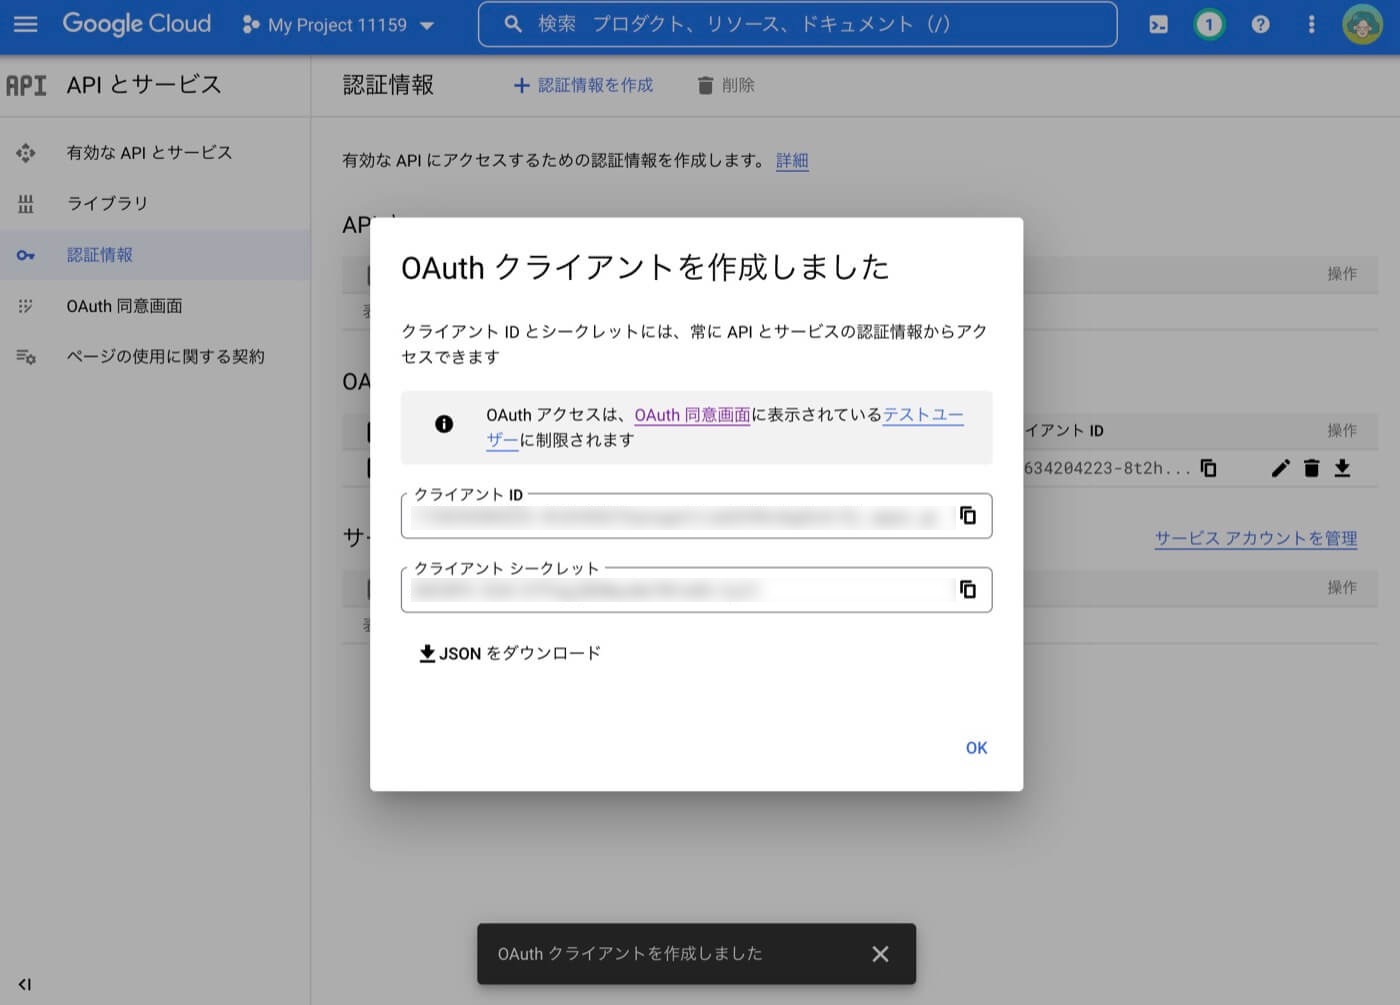This screenshot has width=1400, height=1005.
Task: Copy the truncated クライアント ID 634204223
Action: (1208, 468)
